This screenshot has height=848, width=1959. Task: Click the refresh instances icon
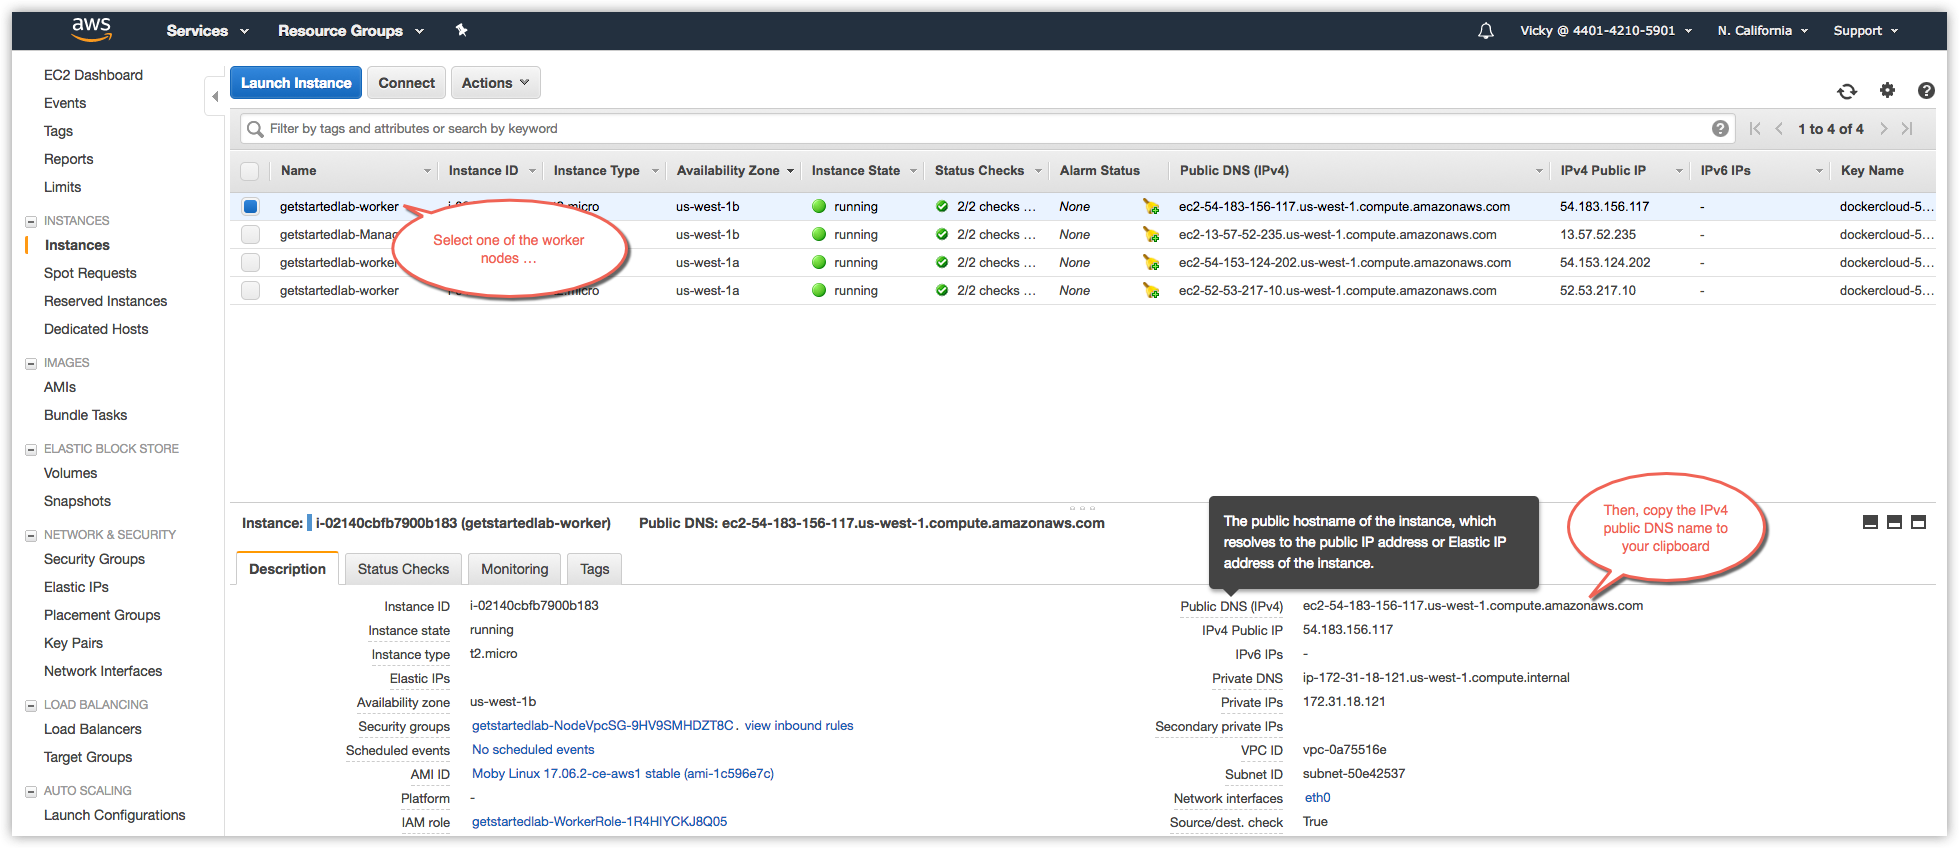click(1846, 91)
